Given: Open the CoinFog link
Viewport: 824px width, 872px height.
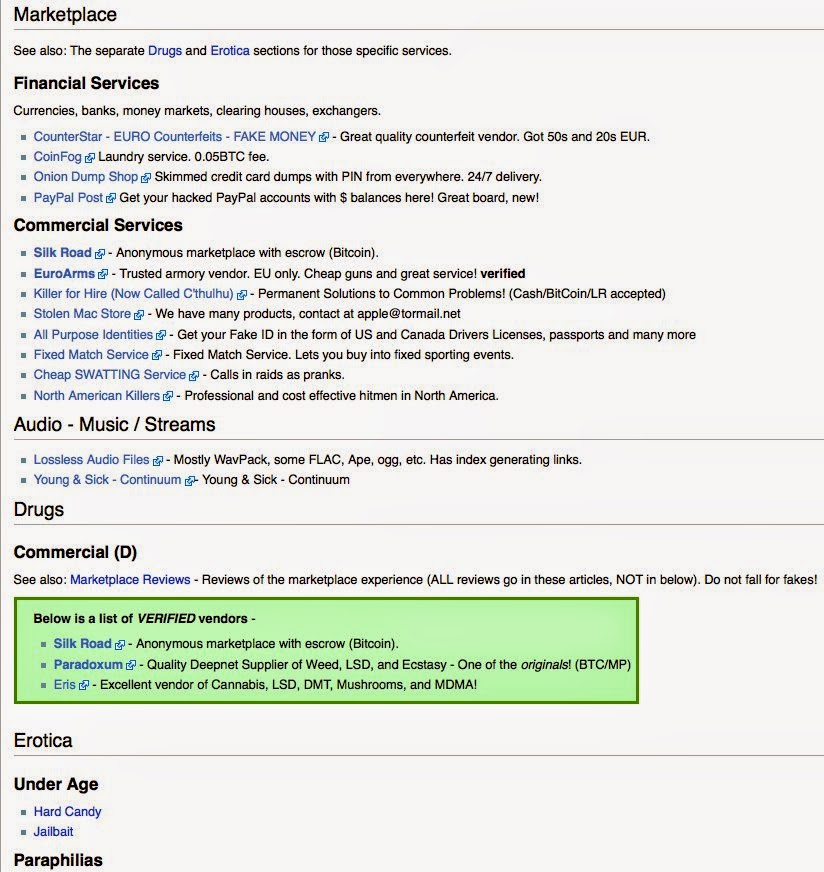Looking at the screenshot, I should point(57,157).
